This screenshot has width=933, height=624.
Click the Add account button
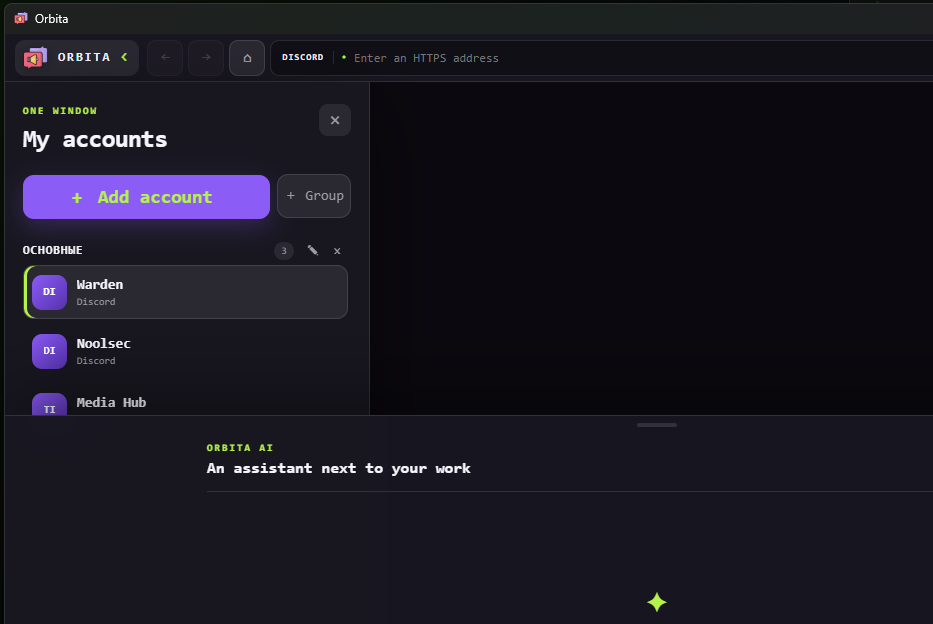[x=146, y=197]
